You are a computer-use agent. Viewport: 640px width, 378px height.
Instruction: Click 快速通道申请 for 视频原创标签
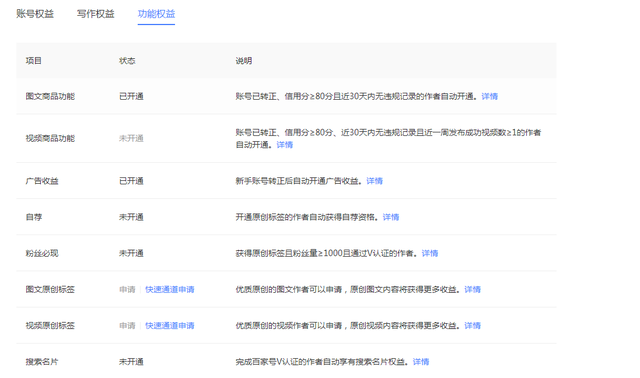[170, 326]
